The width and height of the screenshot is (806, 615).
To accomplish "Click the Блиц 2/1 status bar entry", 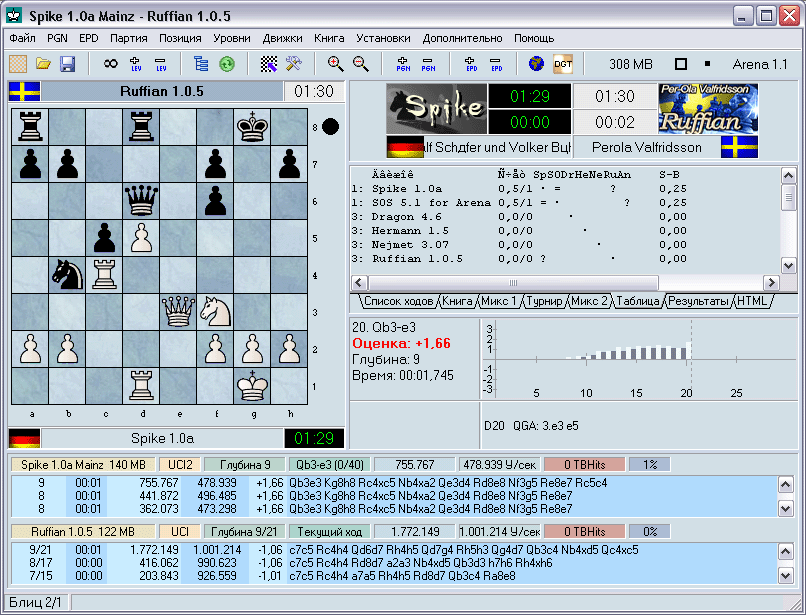I will tap(36, 602).
